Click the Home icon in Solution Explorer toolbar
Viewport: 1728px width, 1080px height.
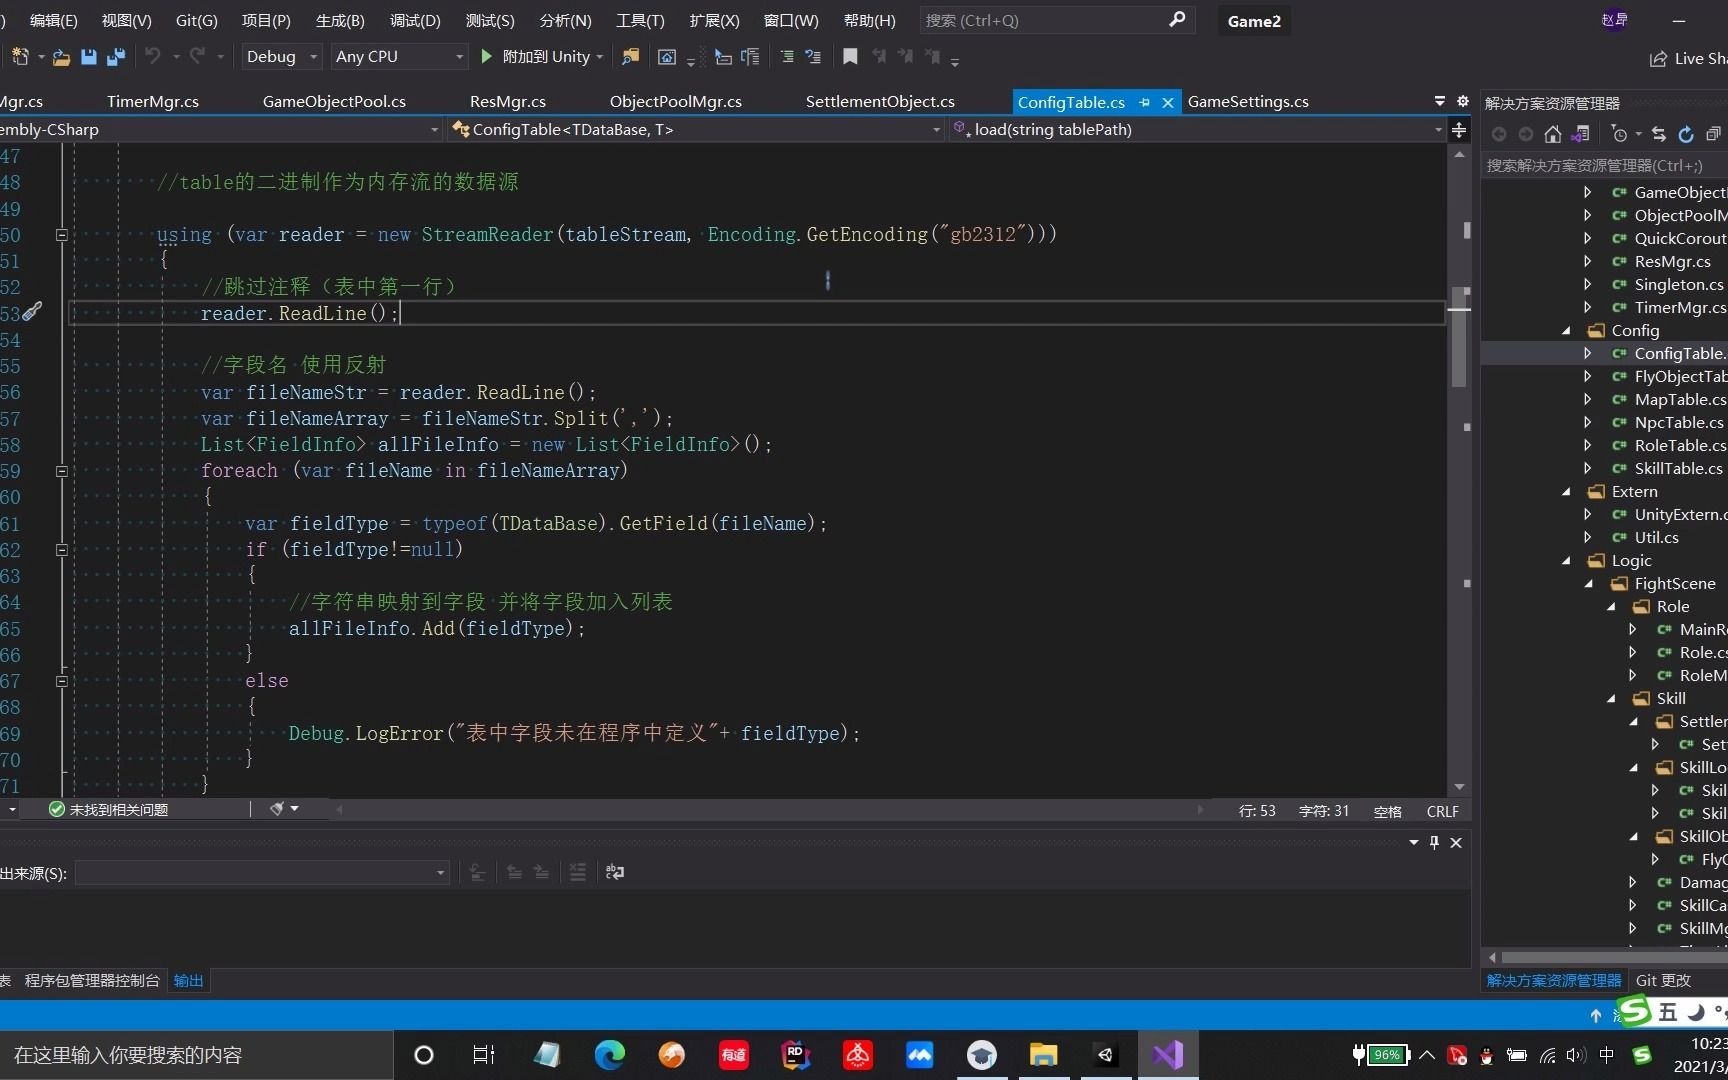click(x=1553, y=133)
